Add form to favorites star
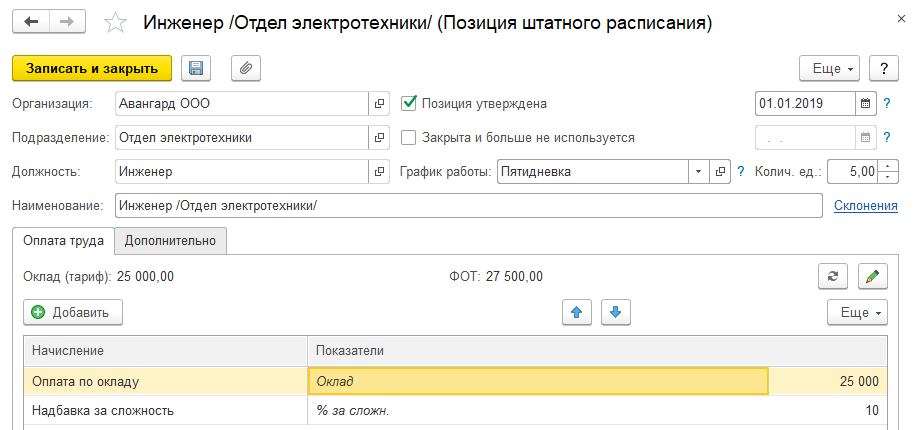Image resolution: width=915 pixels, height=430 pixels. coord(116,22)
